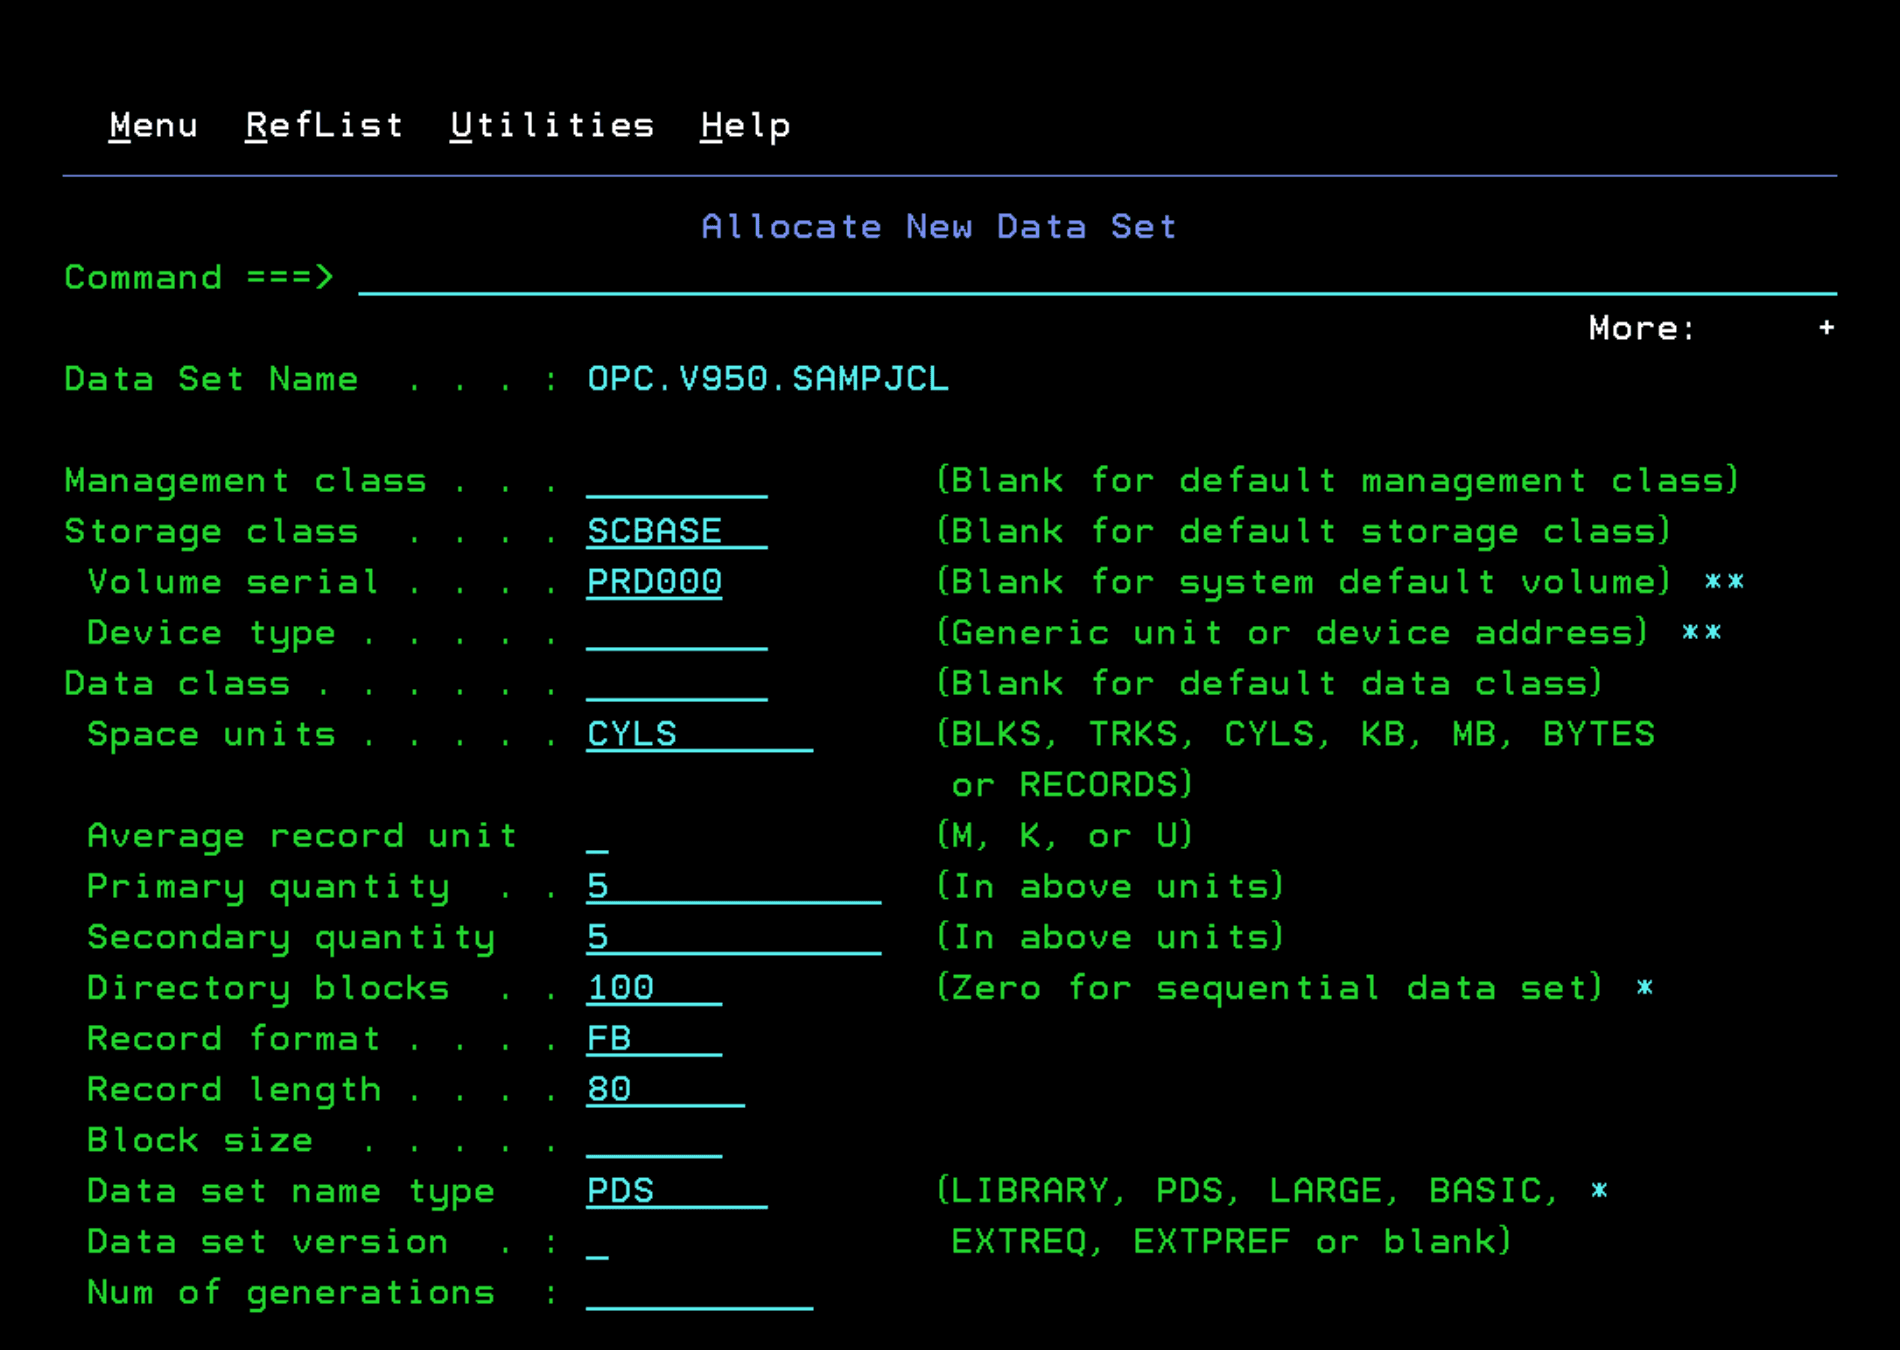Screen dimensions: 1900x1350
Task: Select the SCBASE storage class value
Action: pos(660,531)
